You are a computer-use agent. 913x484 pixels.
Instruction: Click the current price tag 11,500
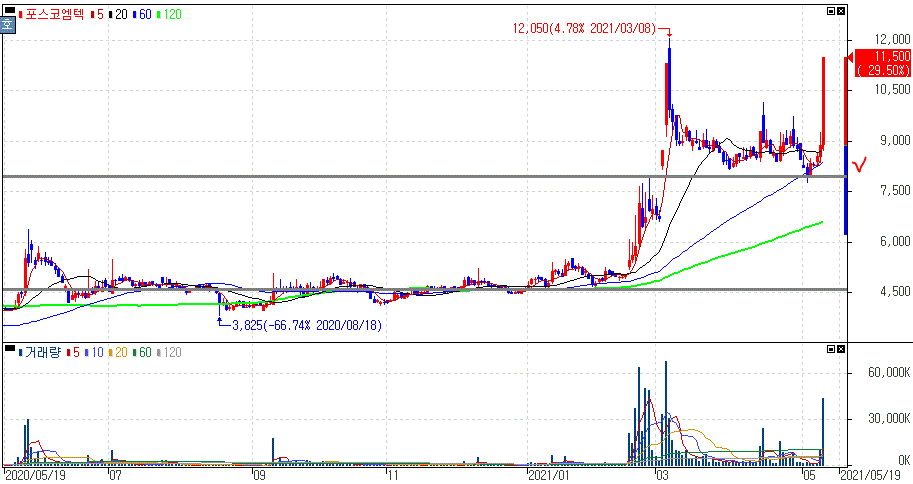[x=883, y=63]
